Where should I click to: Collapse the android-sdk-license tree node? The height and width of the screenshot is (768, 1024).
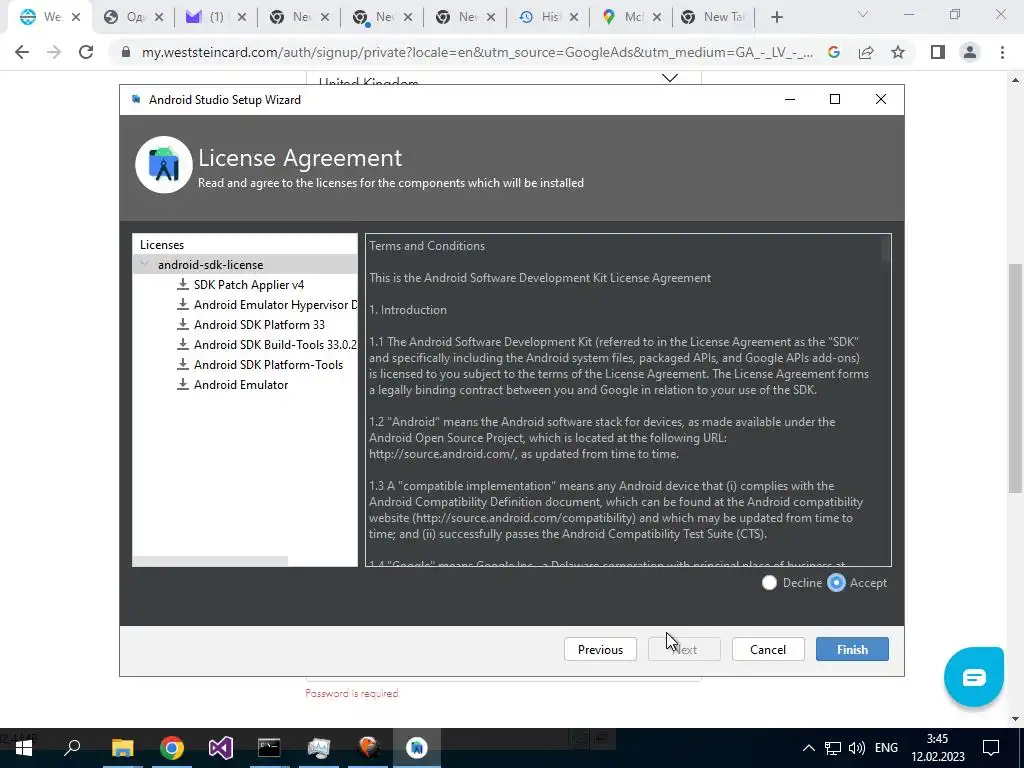(144, 264)
